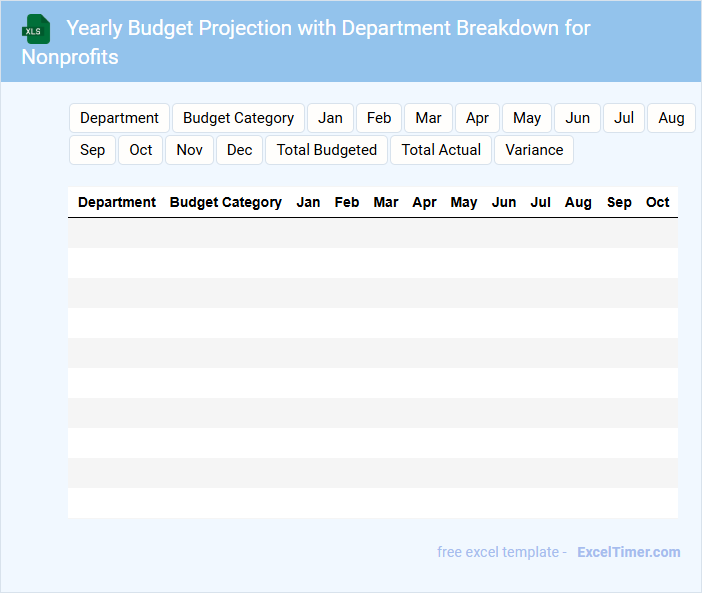This screenshot has width=702, height=593.
Task: Click the Sep month tag
Action: [92, 150]
